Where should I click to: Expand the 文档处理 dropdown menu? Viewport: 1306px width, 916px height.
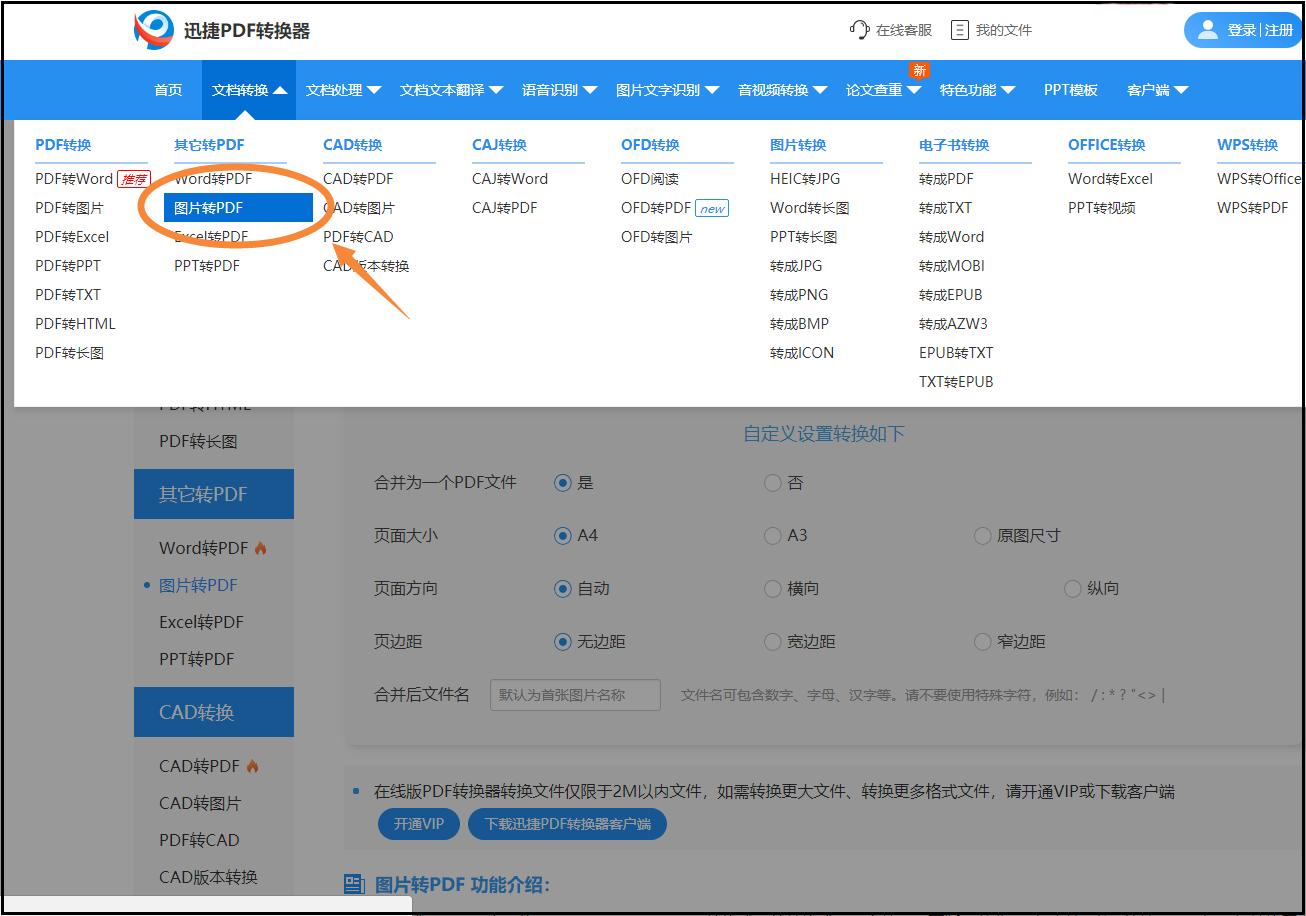pos(343,89)
